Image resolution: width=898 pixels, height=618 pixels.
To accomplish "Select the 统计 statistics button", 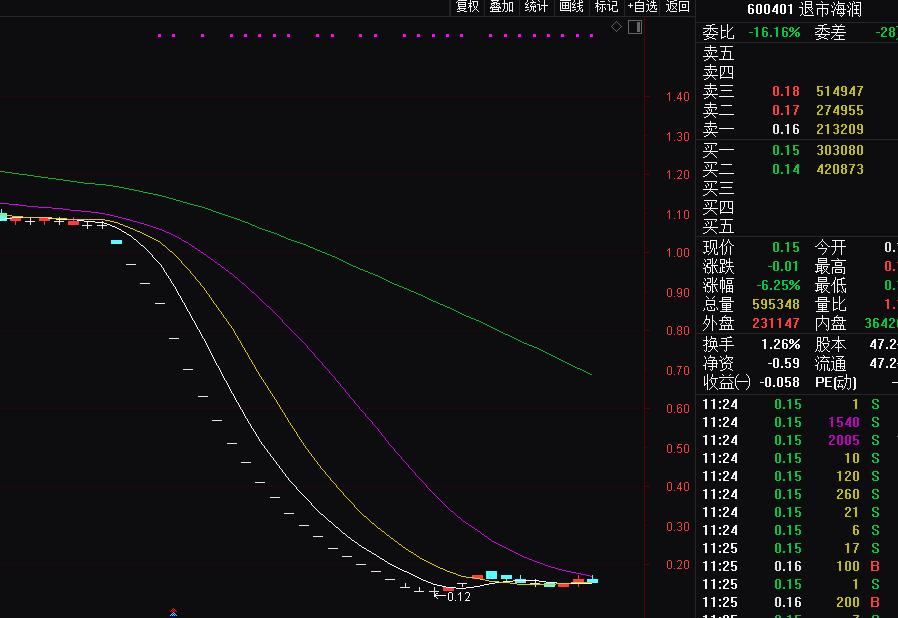I will pos(536,7).
